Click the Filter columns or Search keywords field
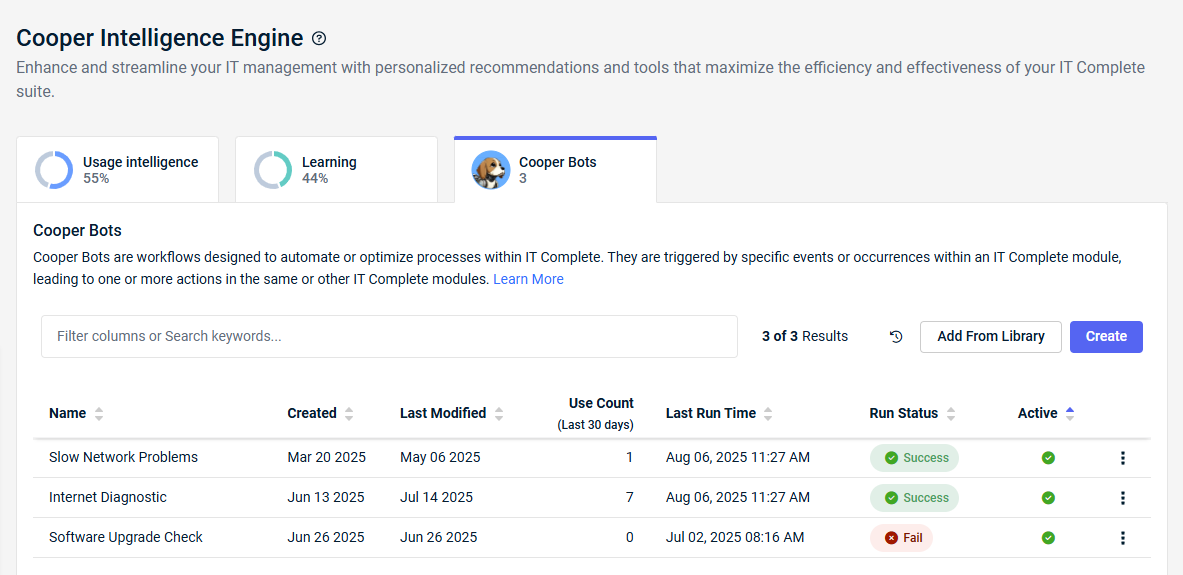The width and height of the screenshot is (1183, 575). (389, 337)
